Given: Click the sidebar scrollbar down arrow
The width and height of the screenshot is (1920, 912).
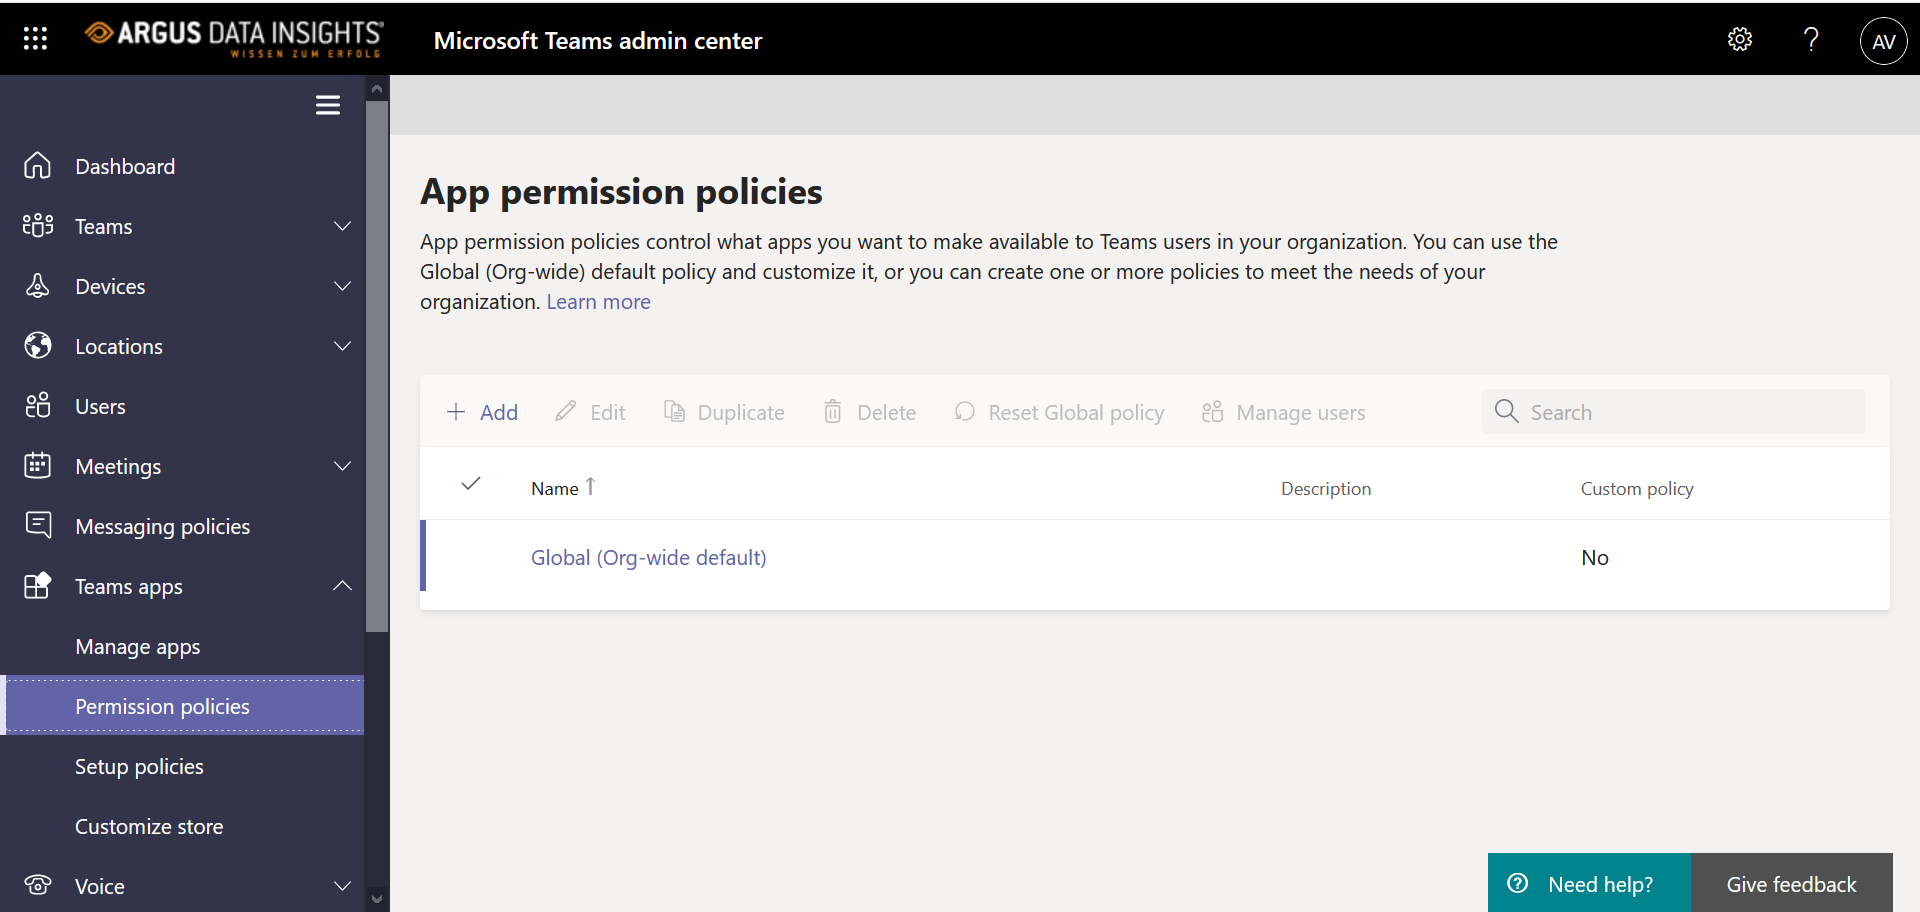Looking at the screenshot, I should 377,898.
